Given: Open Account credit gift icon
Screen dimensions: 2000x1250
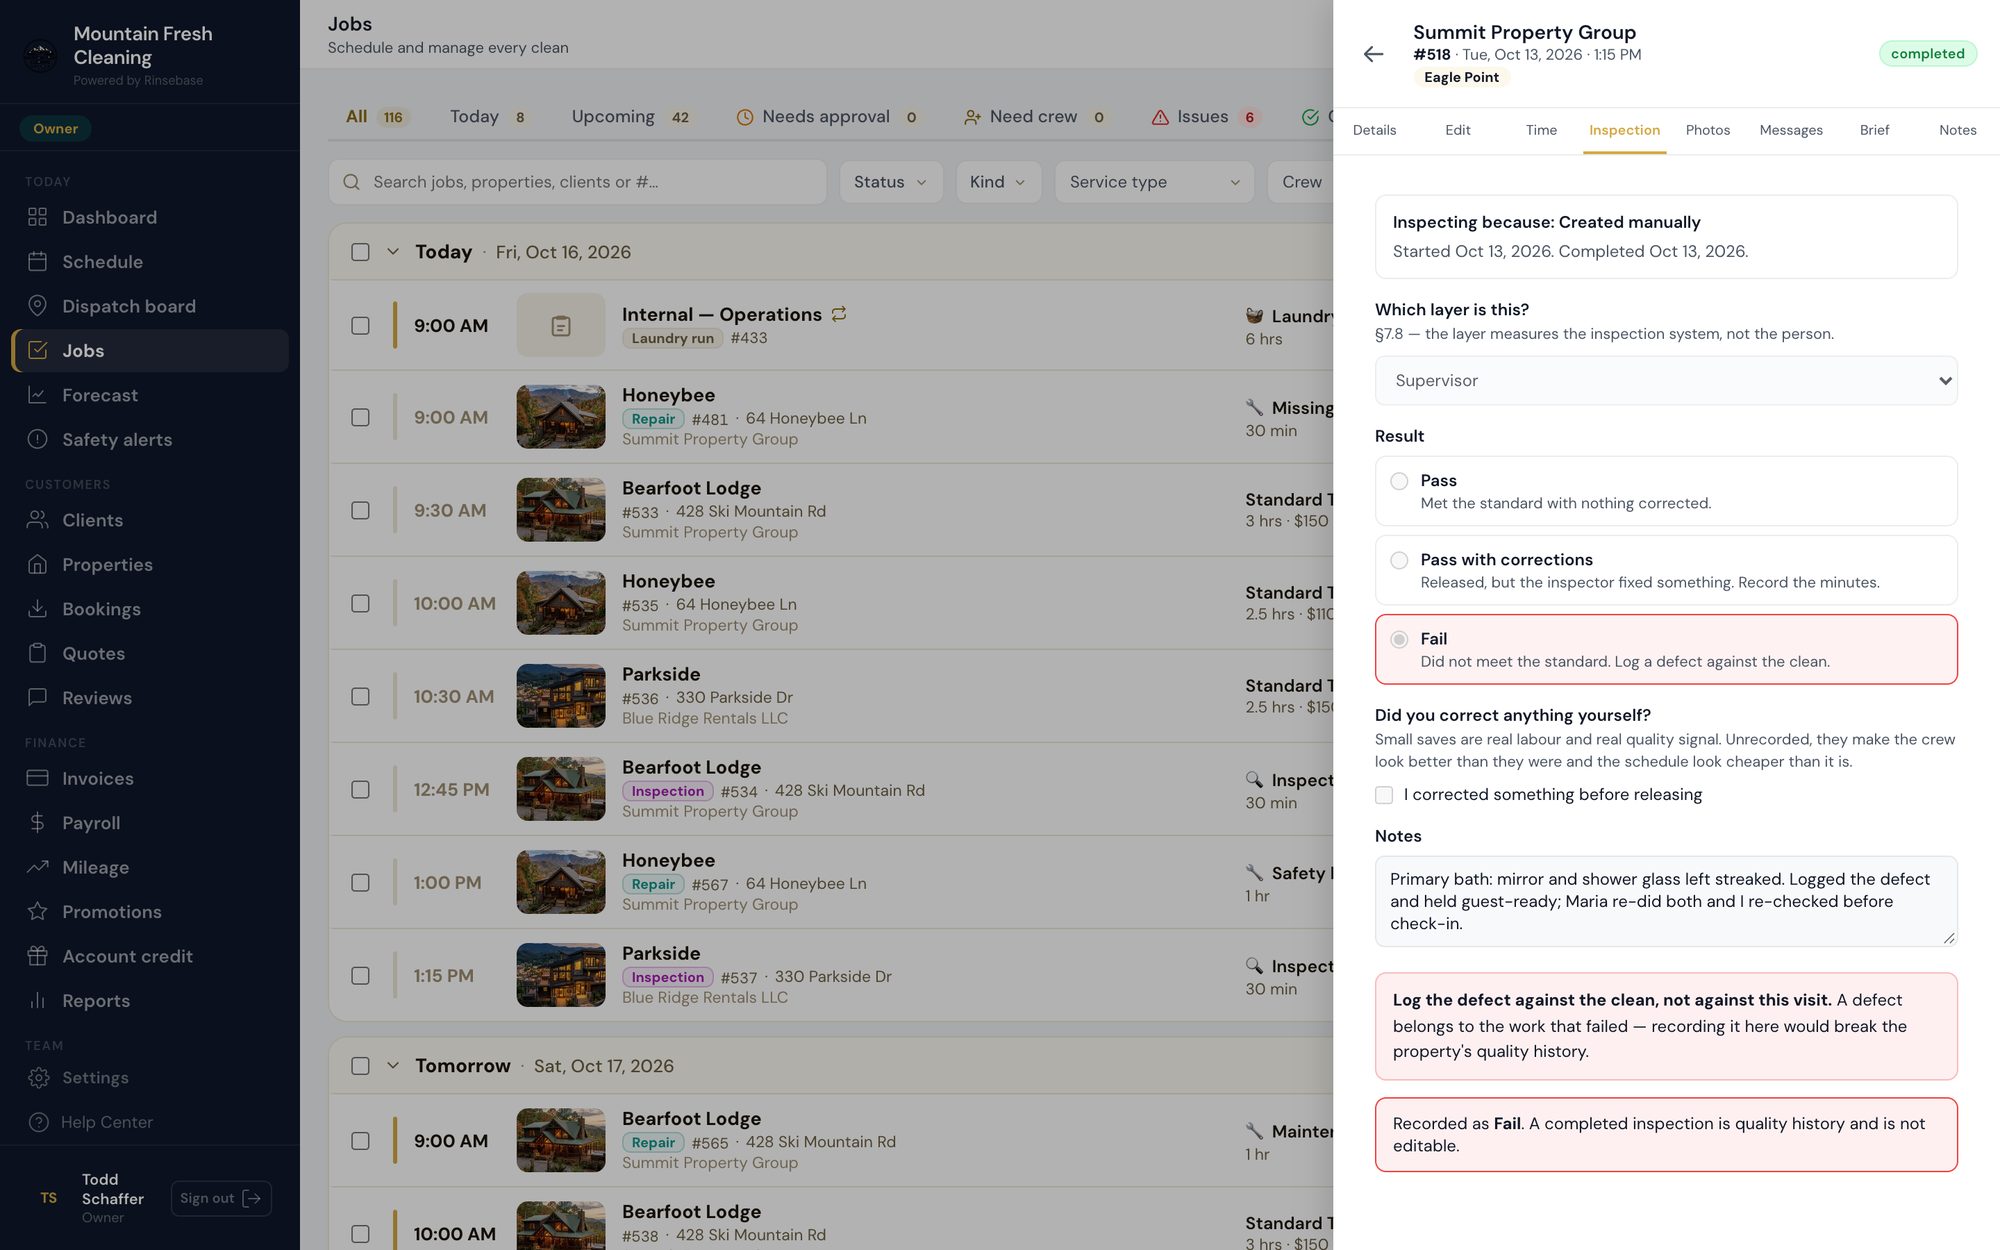Looking at the screenshot, I should click(38, 956).
